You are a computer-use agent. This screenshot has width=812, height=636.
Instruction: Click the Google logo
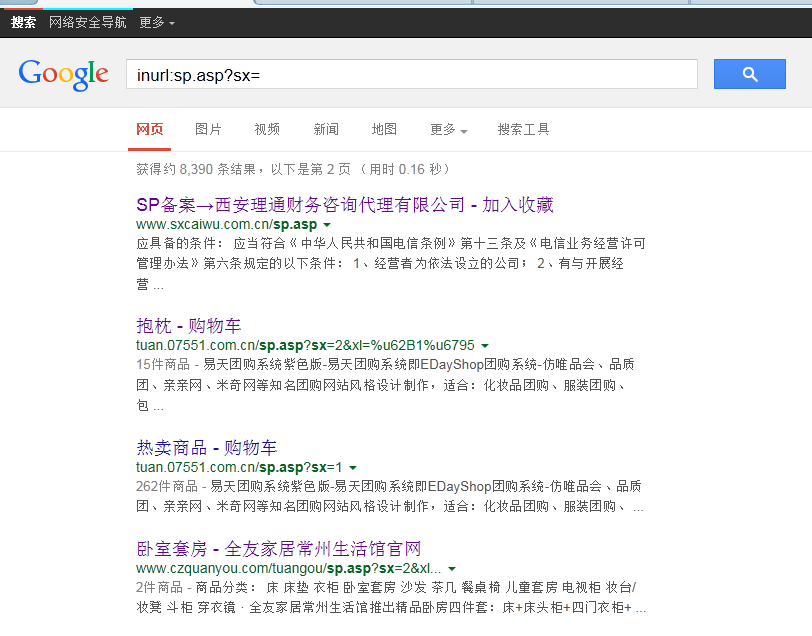click(x=64, y=75)
